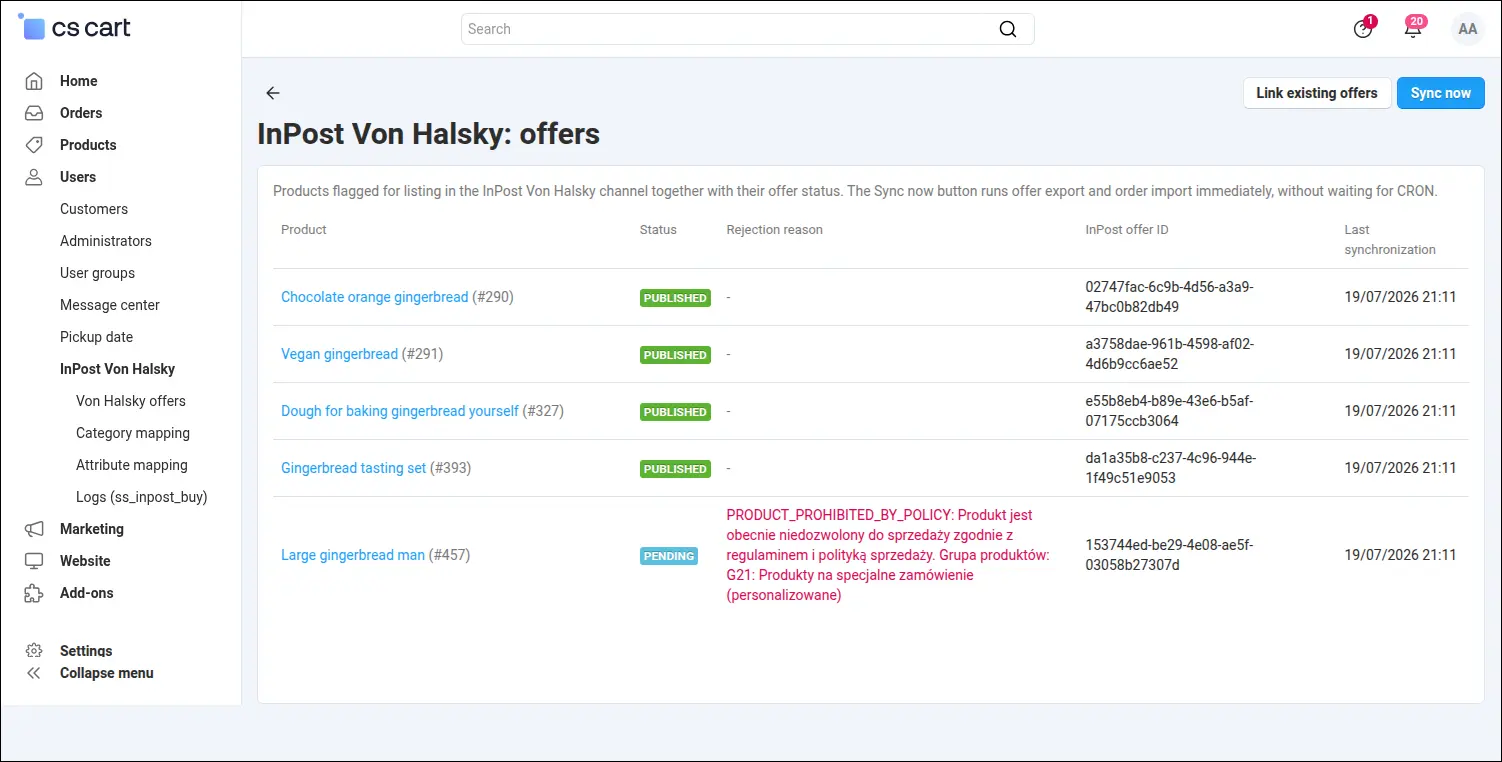
Task: Click the search magnifier icon
Action: pos(1008,29)
